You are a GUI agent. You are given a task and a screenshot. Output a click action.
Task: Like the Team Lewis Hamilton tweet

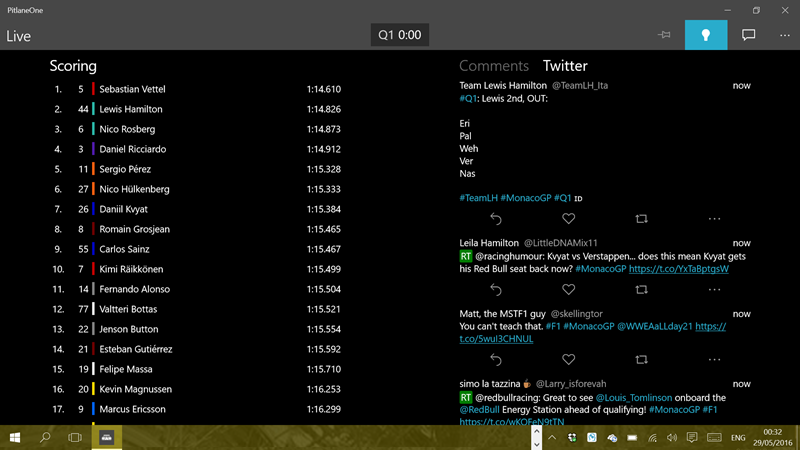pos(568,219)
